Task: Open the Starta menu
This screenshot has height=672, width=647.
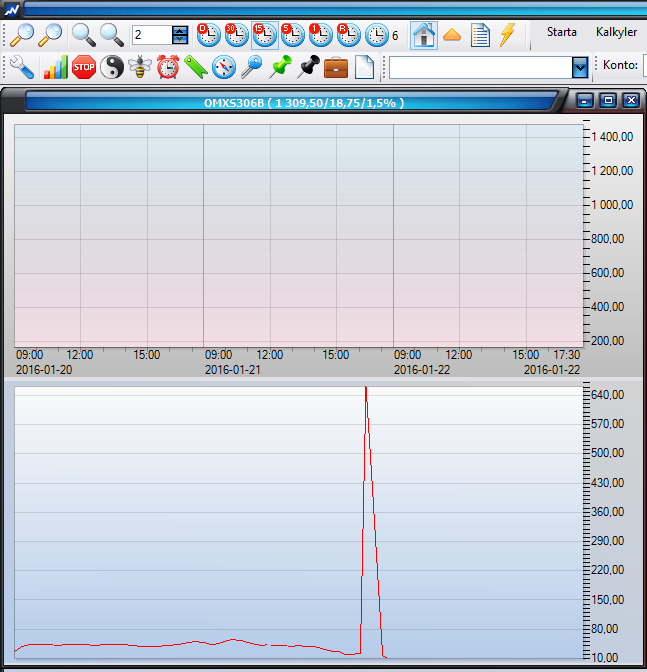Action: click(x=561, y=32)
